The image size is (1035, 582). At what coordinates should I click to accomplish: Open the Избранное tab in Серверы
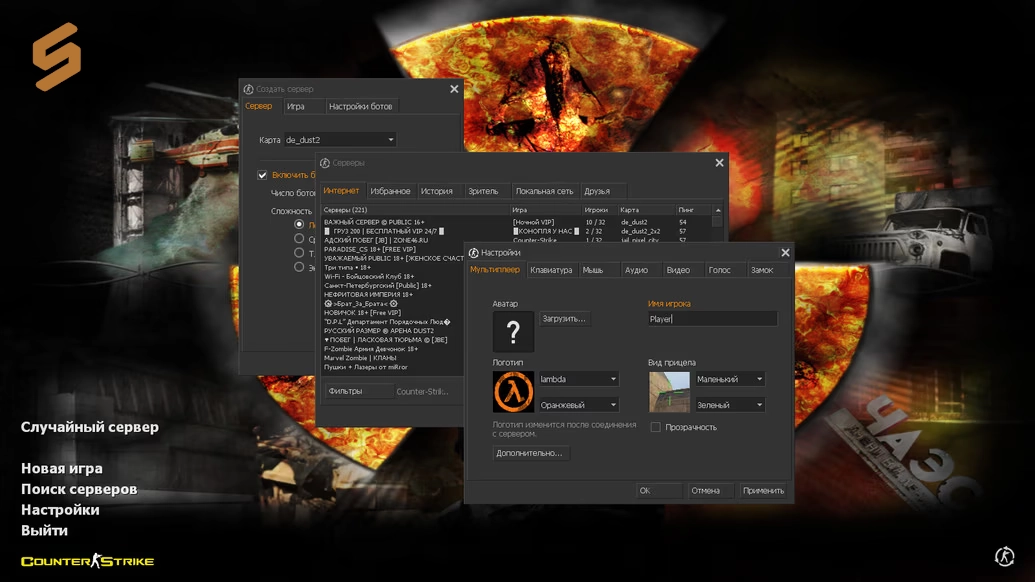click(390, 191)
